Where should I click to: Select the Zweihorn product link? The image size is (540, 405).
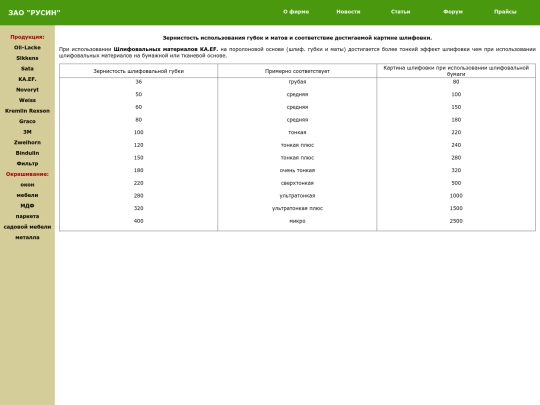coord(27,143)
